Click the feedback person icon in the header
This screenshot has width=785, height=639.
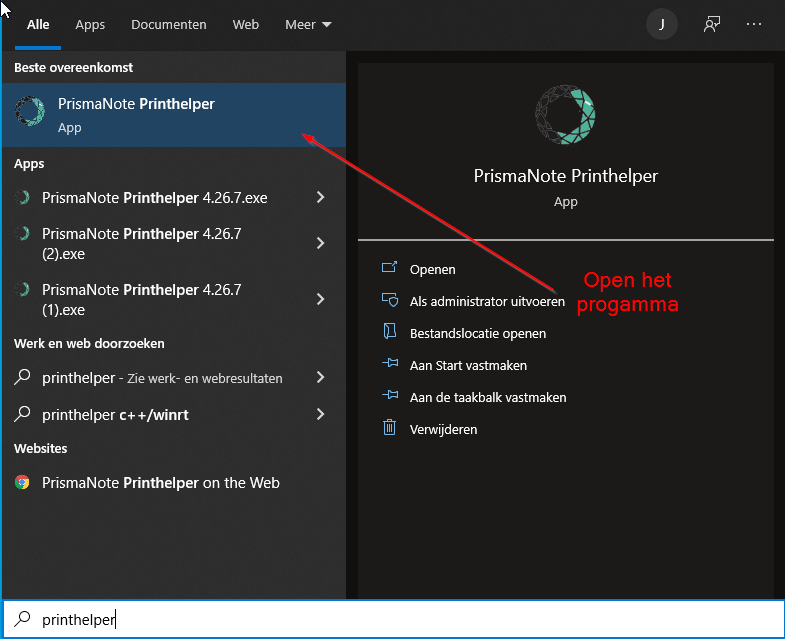click(x=712, y=24)
